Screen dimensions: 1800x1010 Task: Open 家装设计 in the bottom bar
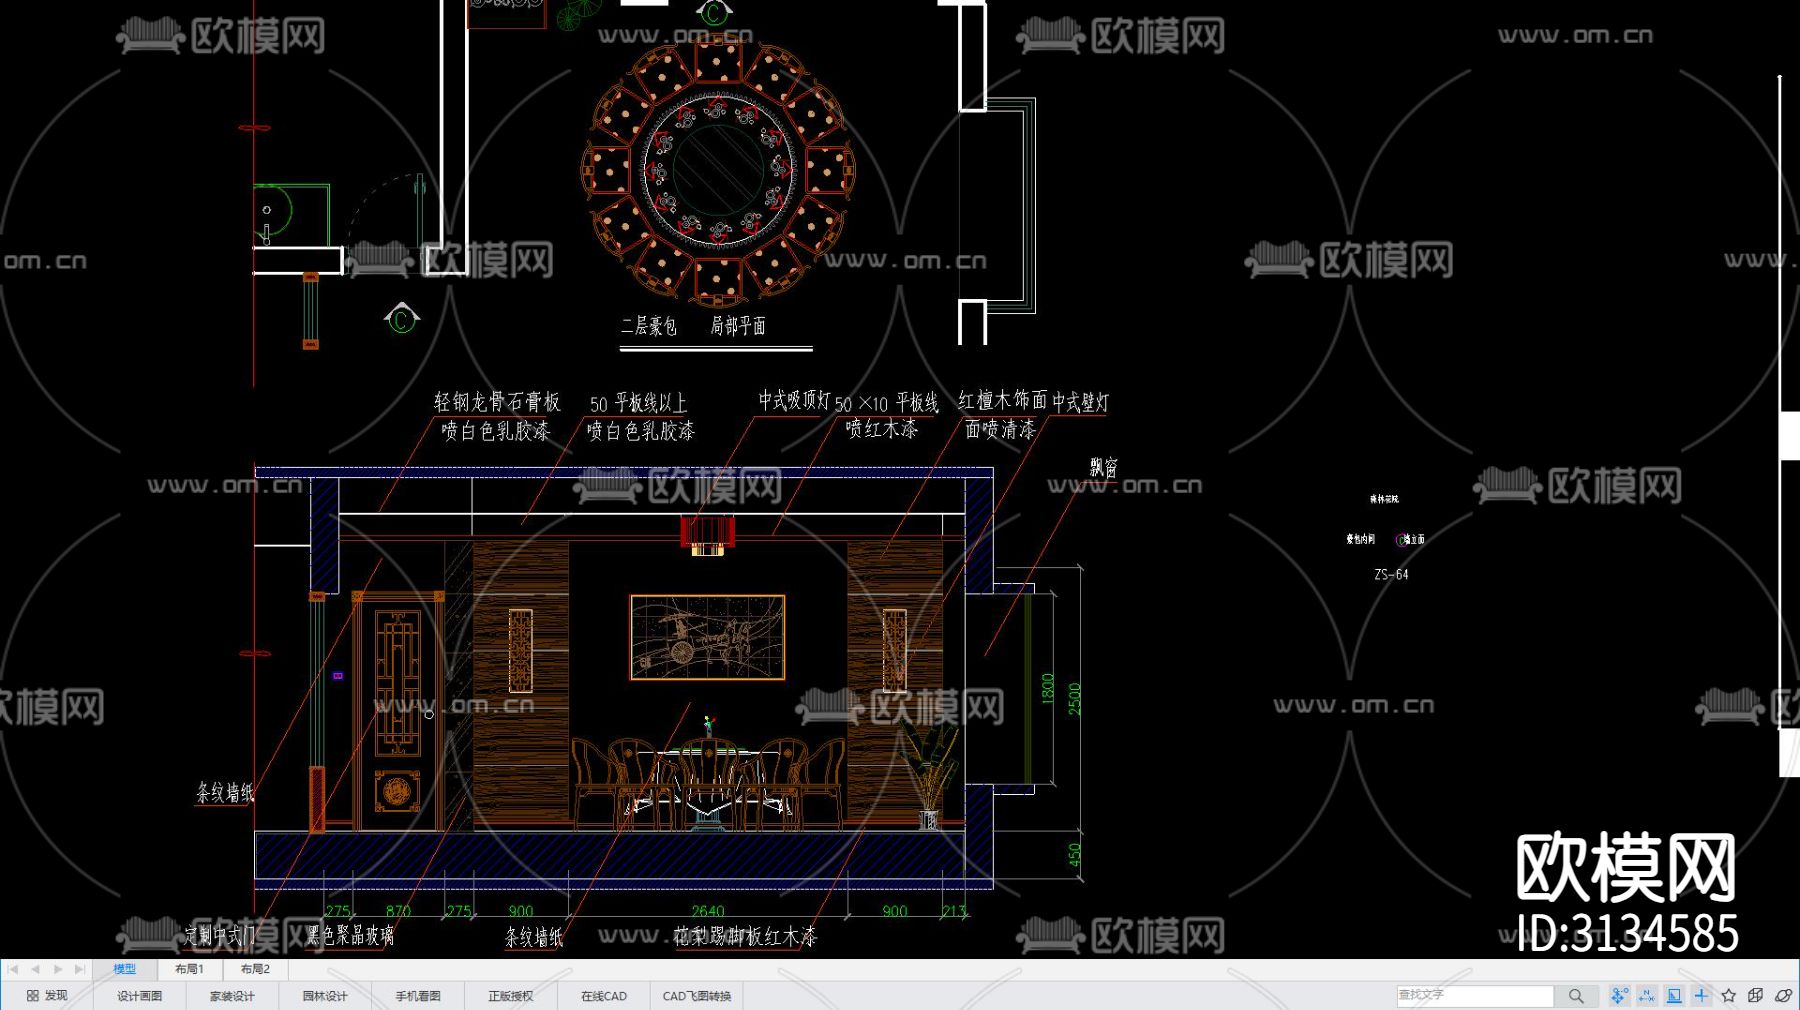[x=232, y=996]
